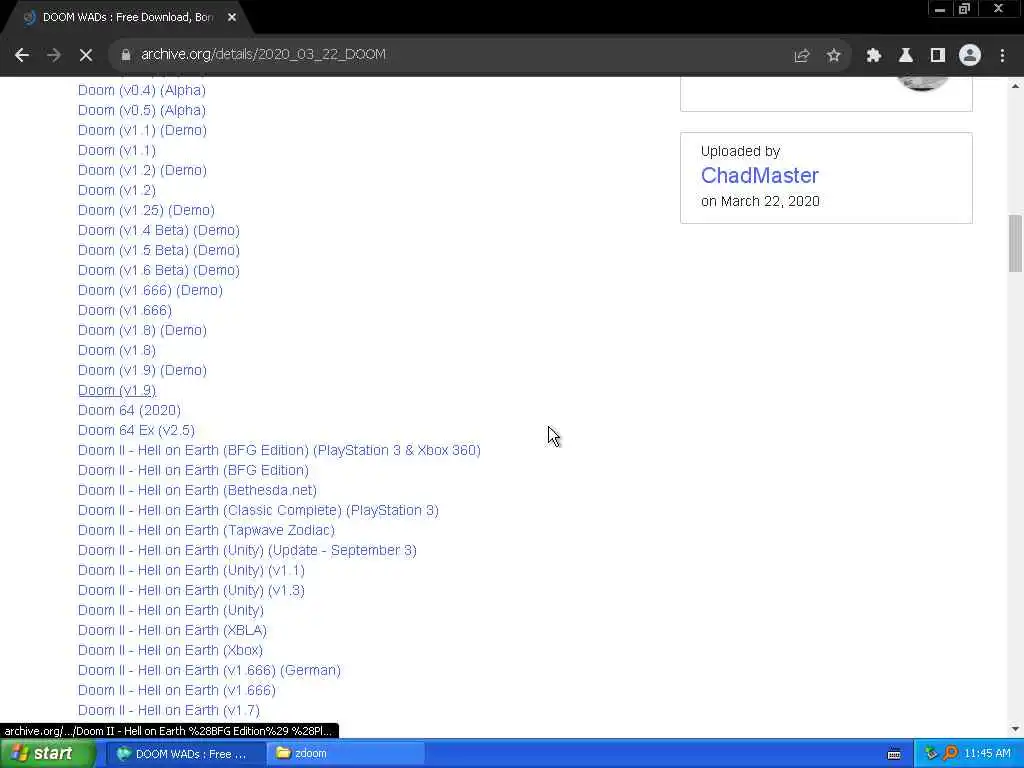
Task: Switch to zdoom folder taskbar button
Action: click(346, 754)
